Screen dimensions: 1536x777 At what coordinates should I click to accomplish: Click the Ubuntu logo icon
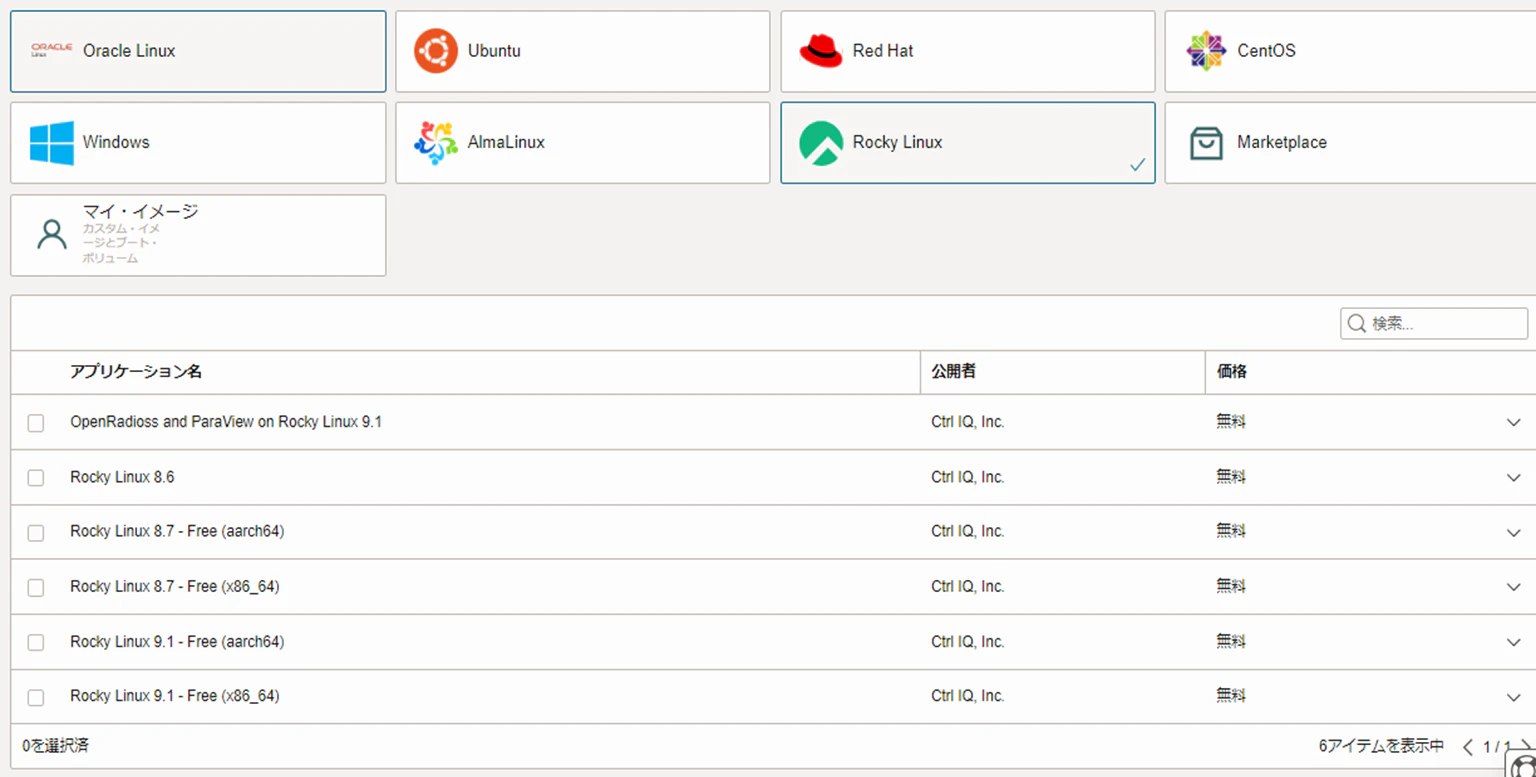436,51
